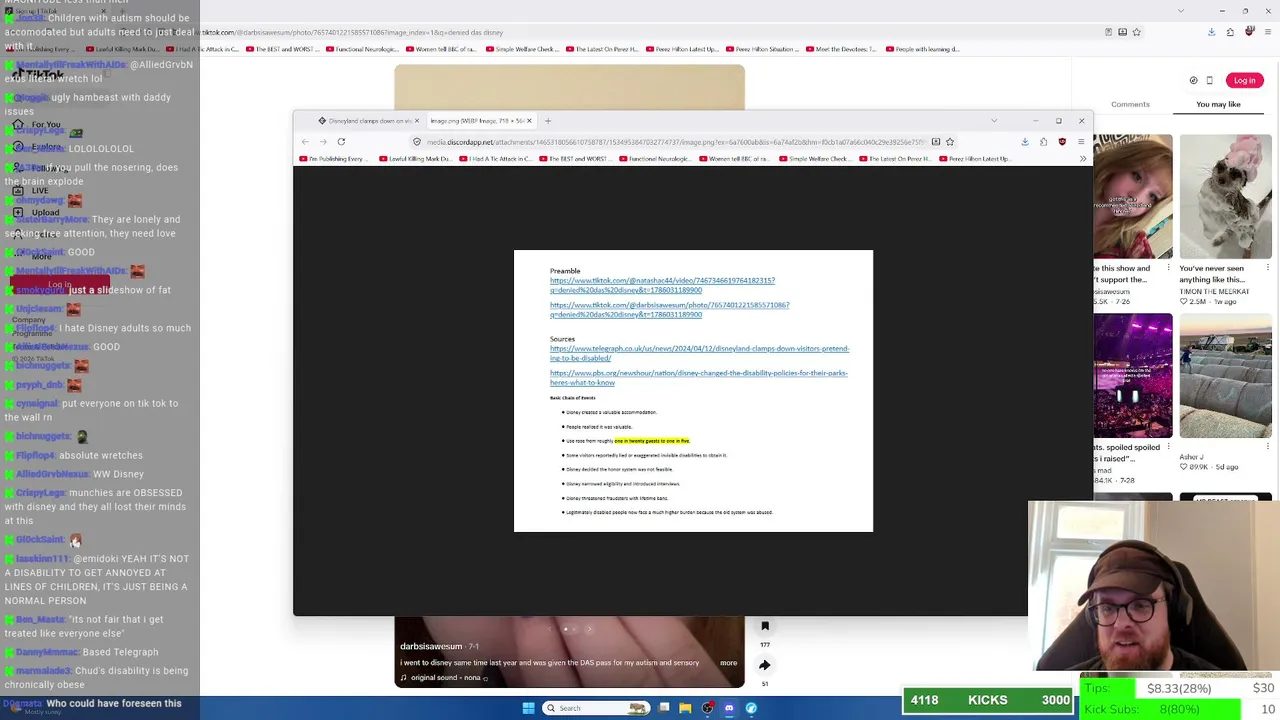Switch to the You may like tab
The height and width of the screenshot is (720, 1280).
[1218, 104]
